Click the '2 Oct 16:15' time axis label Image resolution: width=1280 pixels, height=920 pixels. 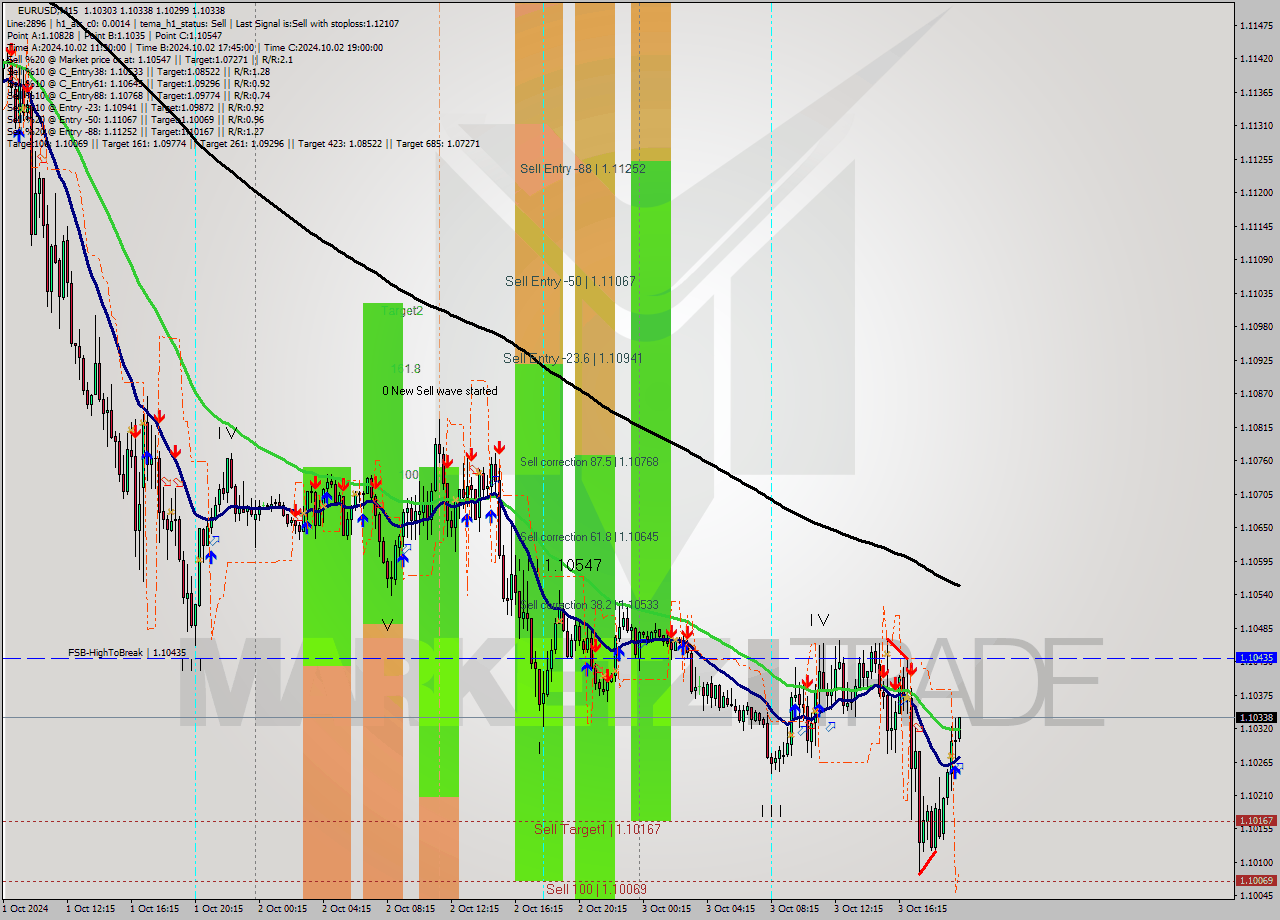[x=538, y=909]
